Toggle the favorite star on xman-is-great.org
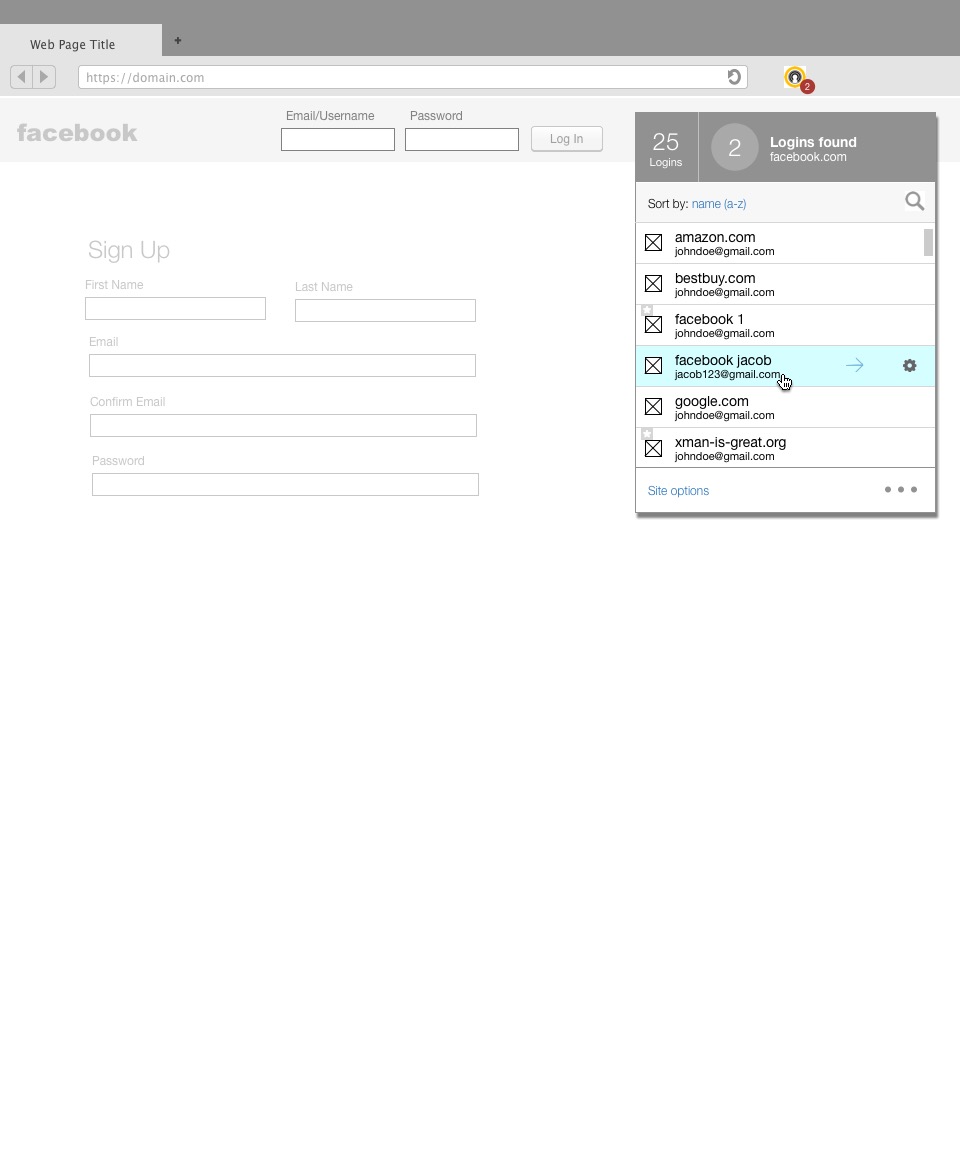The height and width of the screenshot is (1172, 960). coord(647,433)
